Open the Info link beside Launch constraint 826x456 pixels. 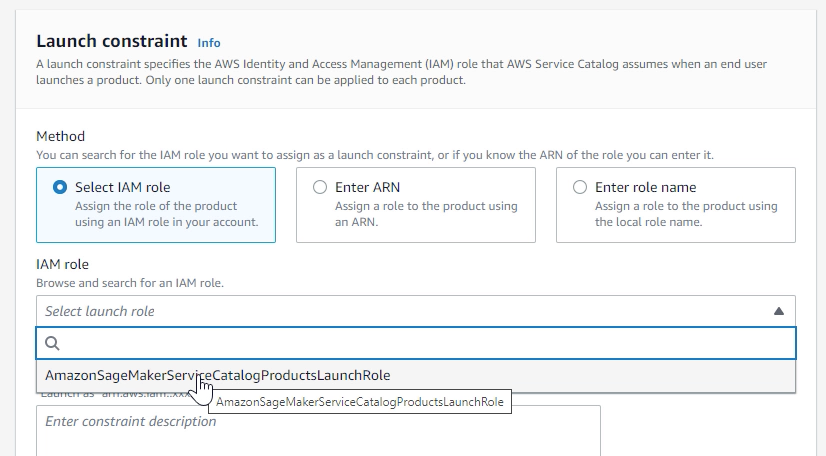point(209,43)
